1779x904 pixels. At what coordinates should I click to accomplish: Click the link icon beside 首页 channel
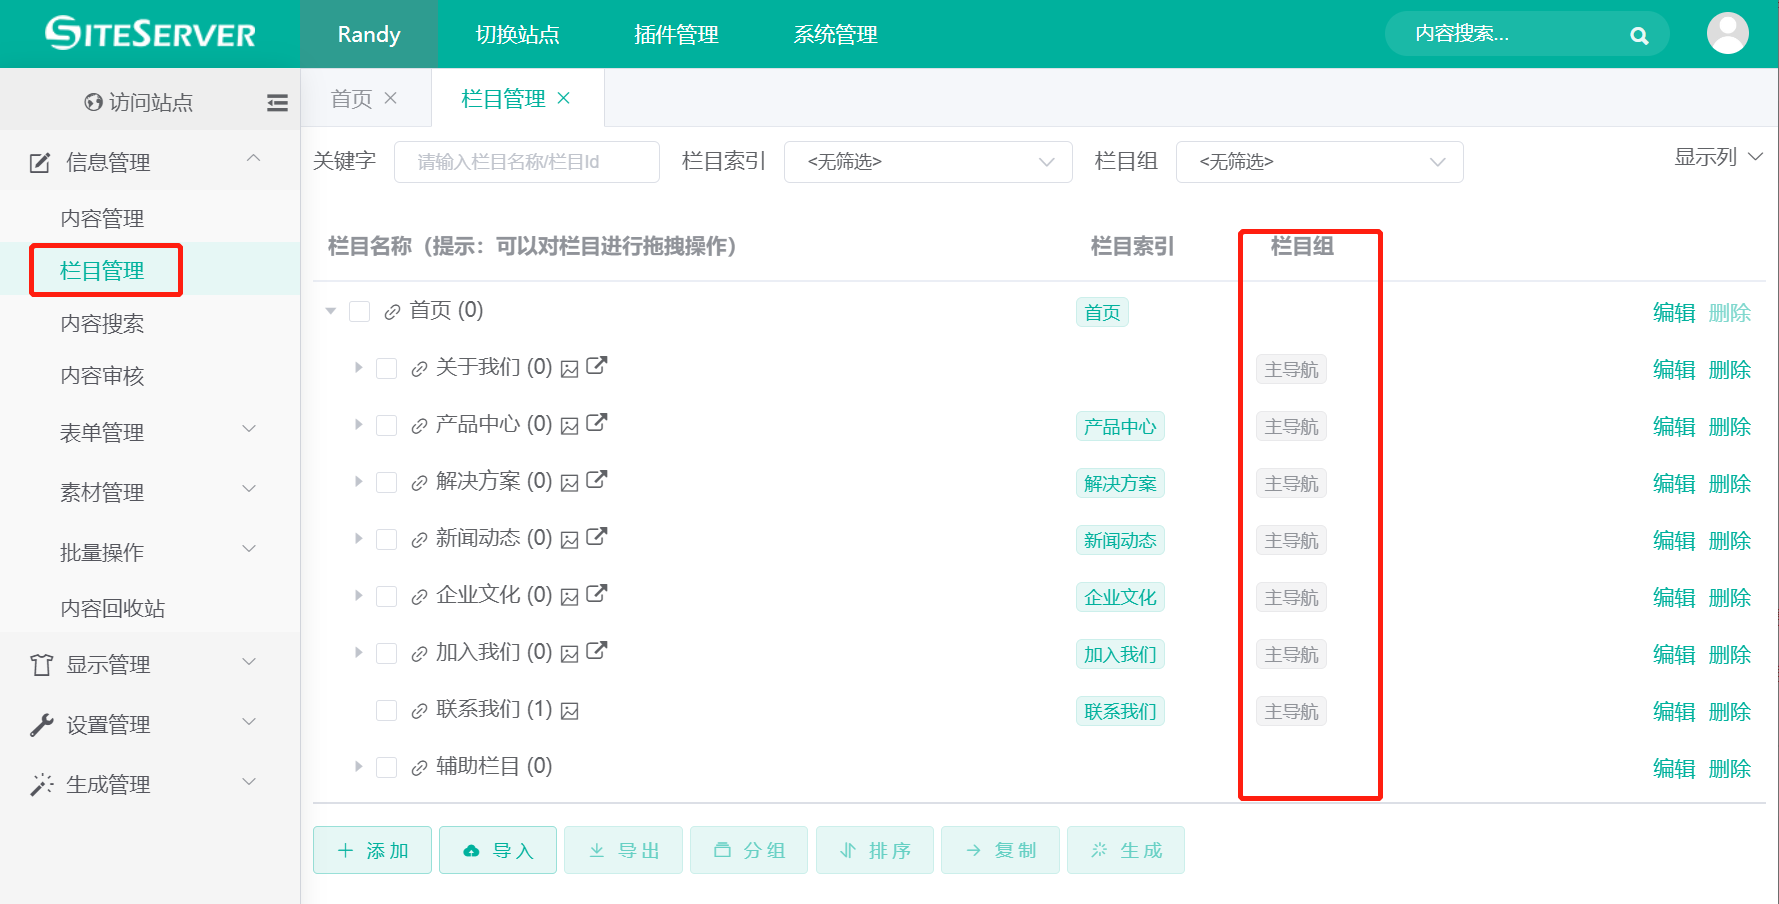(390, 311)
